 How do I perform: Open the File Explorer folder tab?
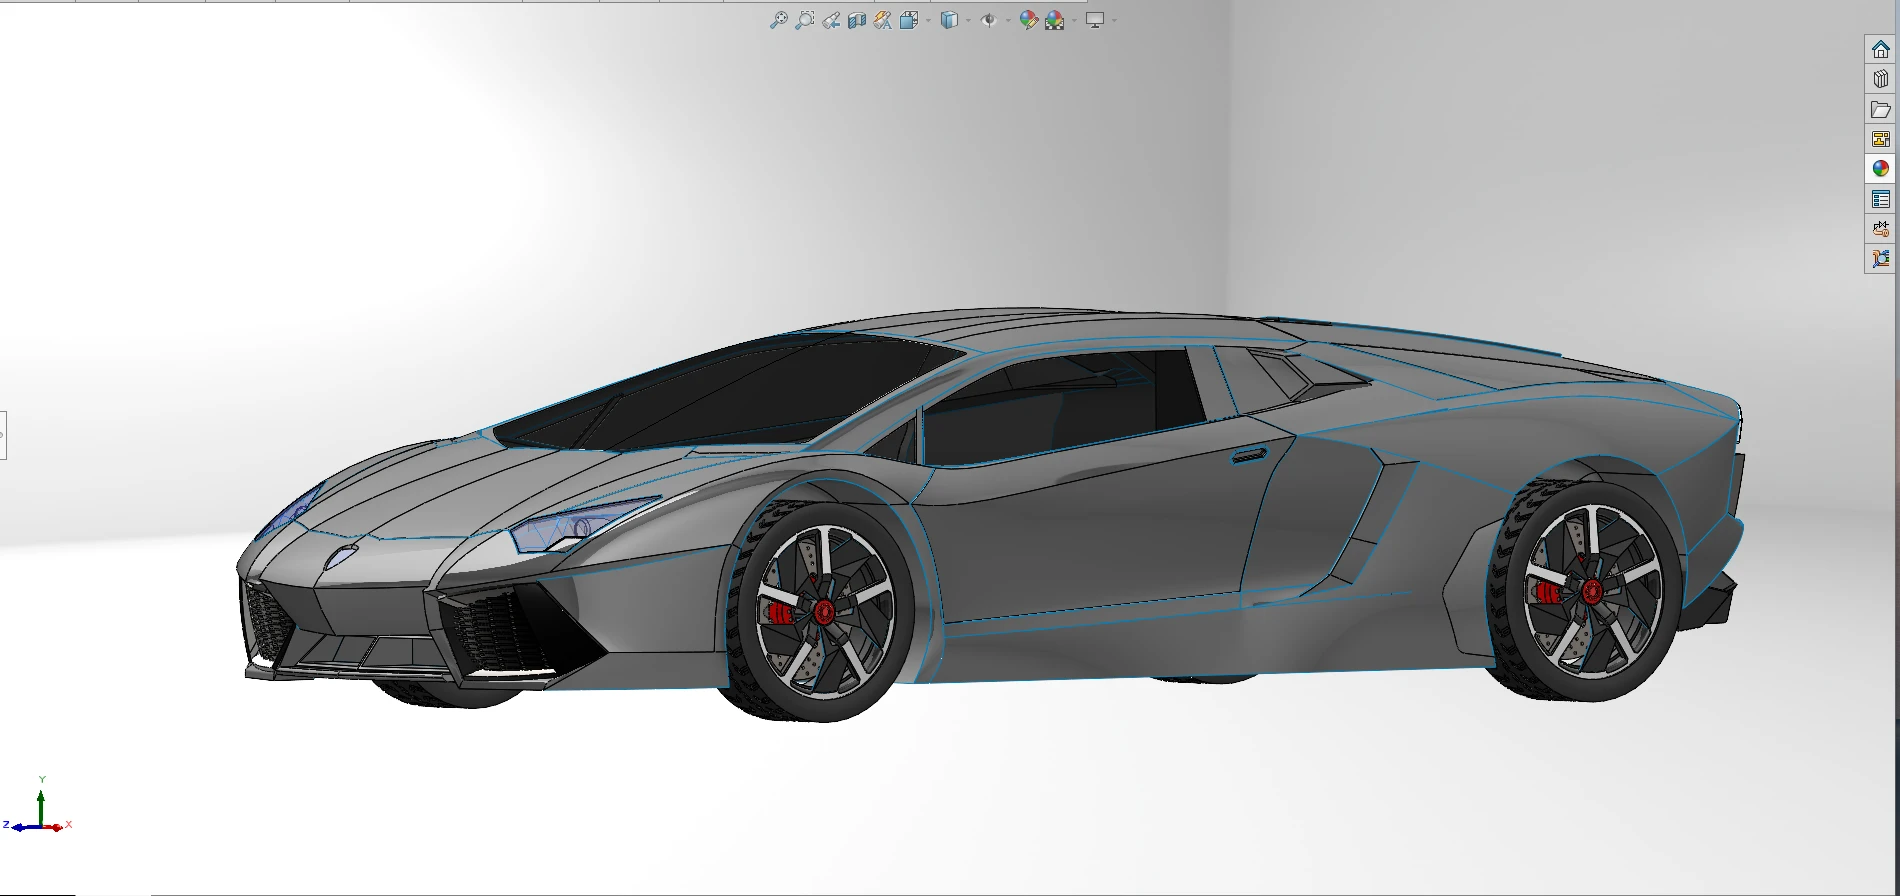(x=1881, y=109)
